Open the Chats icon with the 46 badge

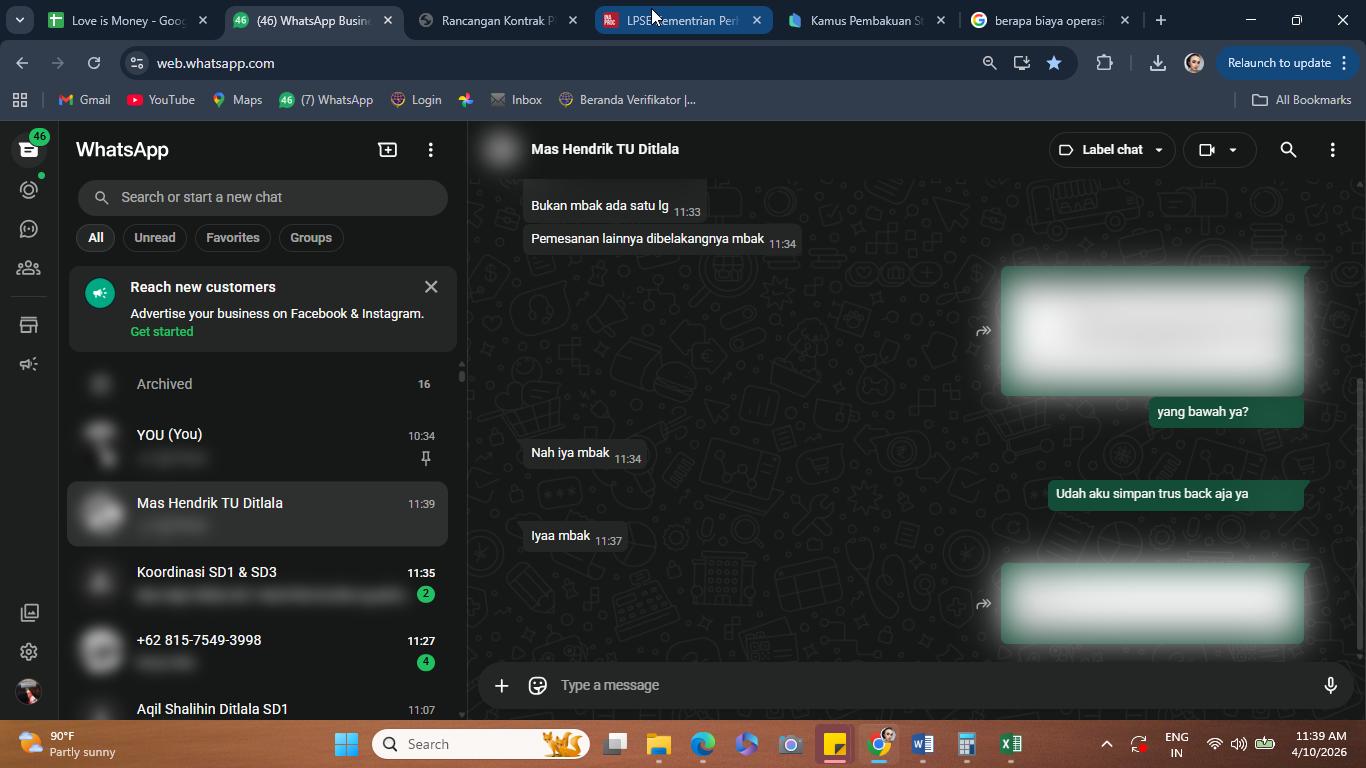point(29,149)
